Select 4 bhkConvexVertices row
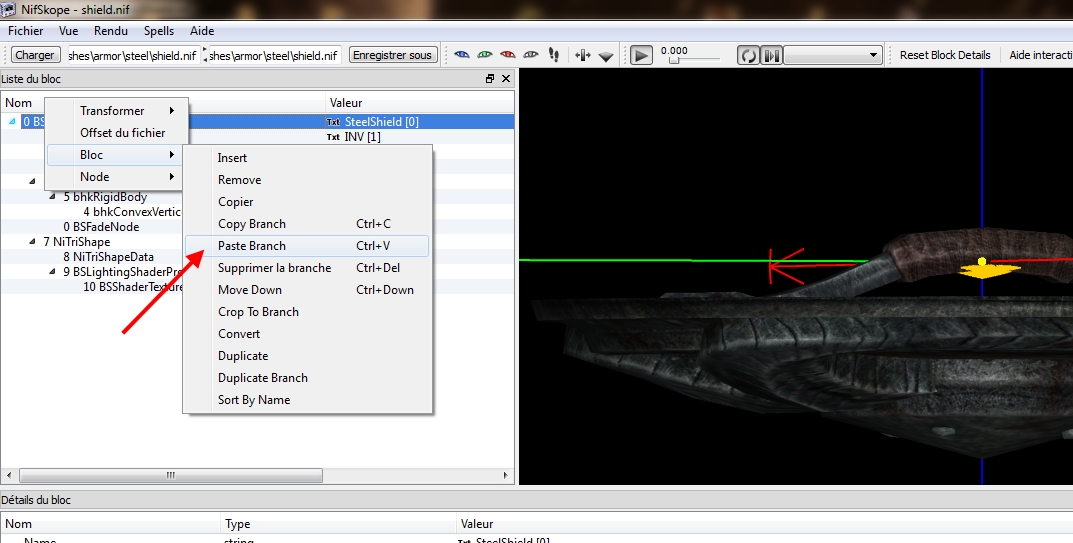The image size is (1073, 543). pos(132,212)
